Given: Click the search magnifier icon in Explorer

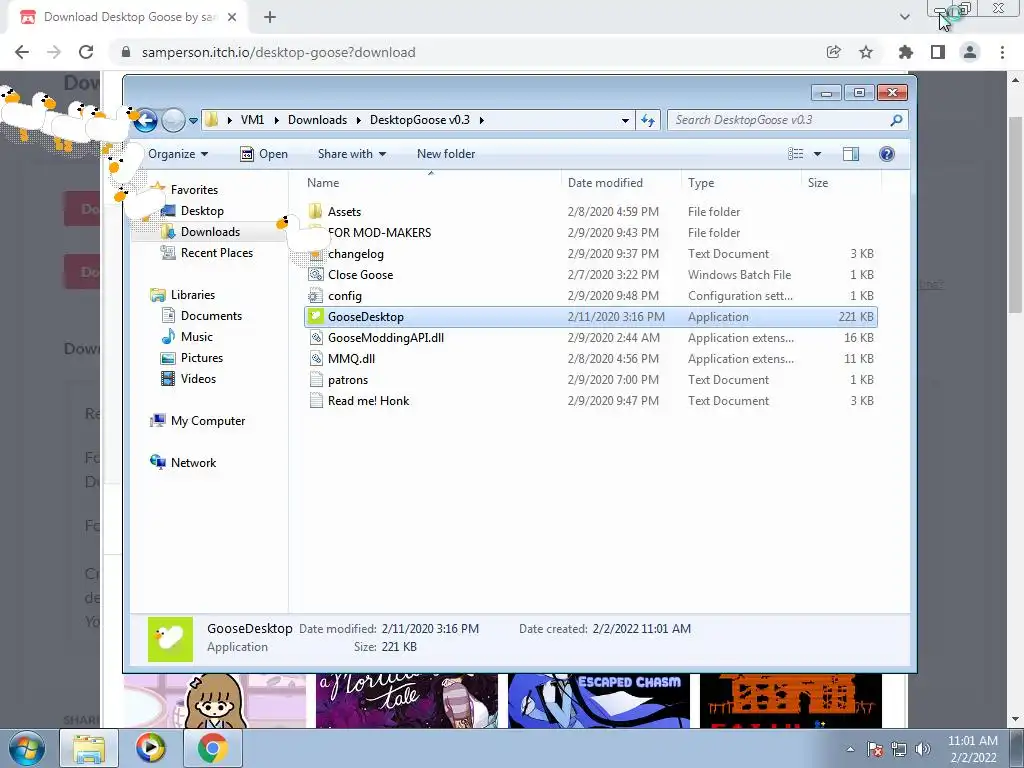Looking at the screenshot, I should pos(896,120).
